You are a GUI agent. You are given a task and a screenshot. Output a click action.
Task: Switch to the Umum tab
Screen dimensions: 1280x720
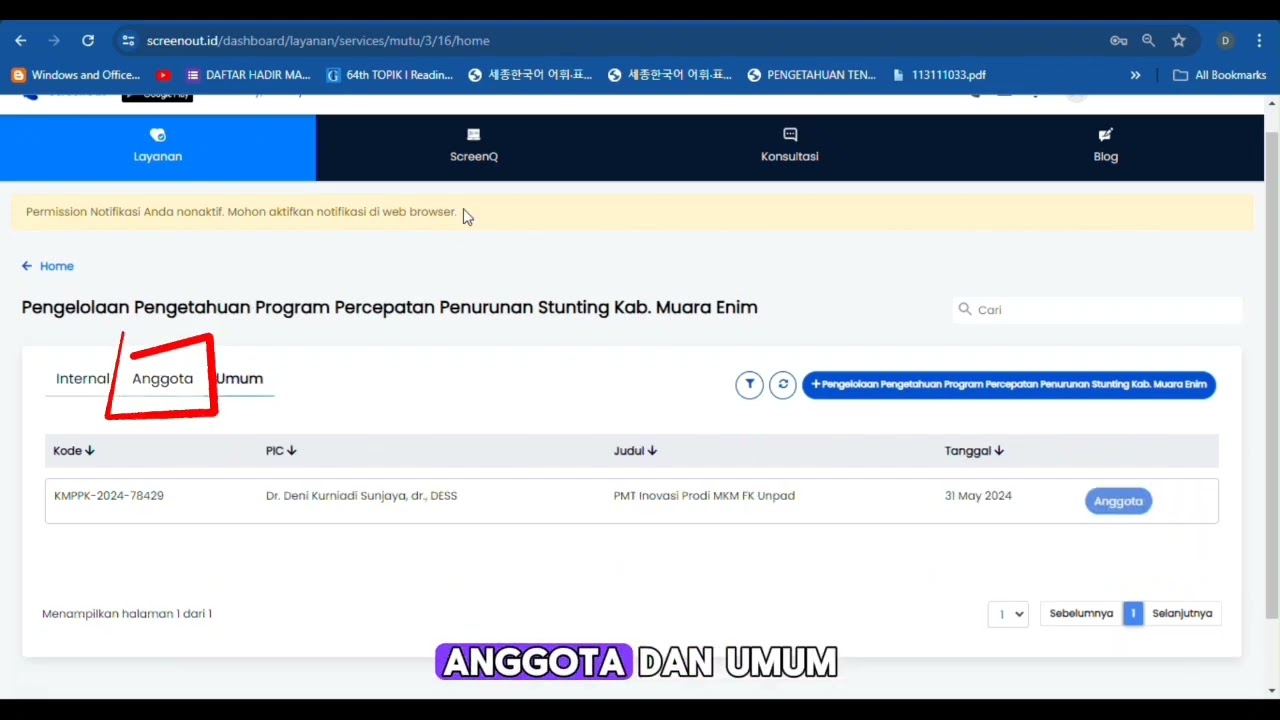240,379
